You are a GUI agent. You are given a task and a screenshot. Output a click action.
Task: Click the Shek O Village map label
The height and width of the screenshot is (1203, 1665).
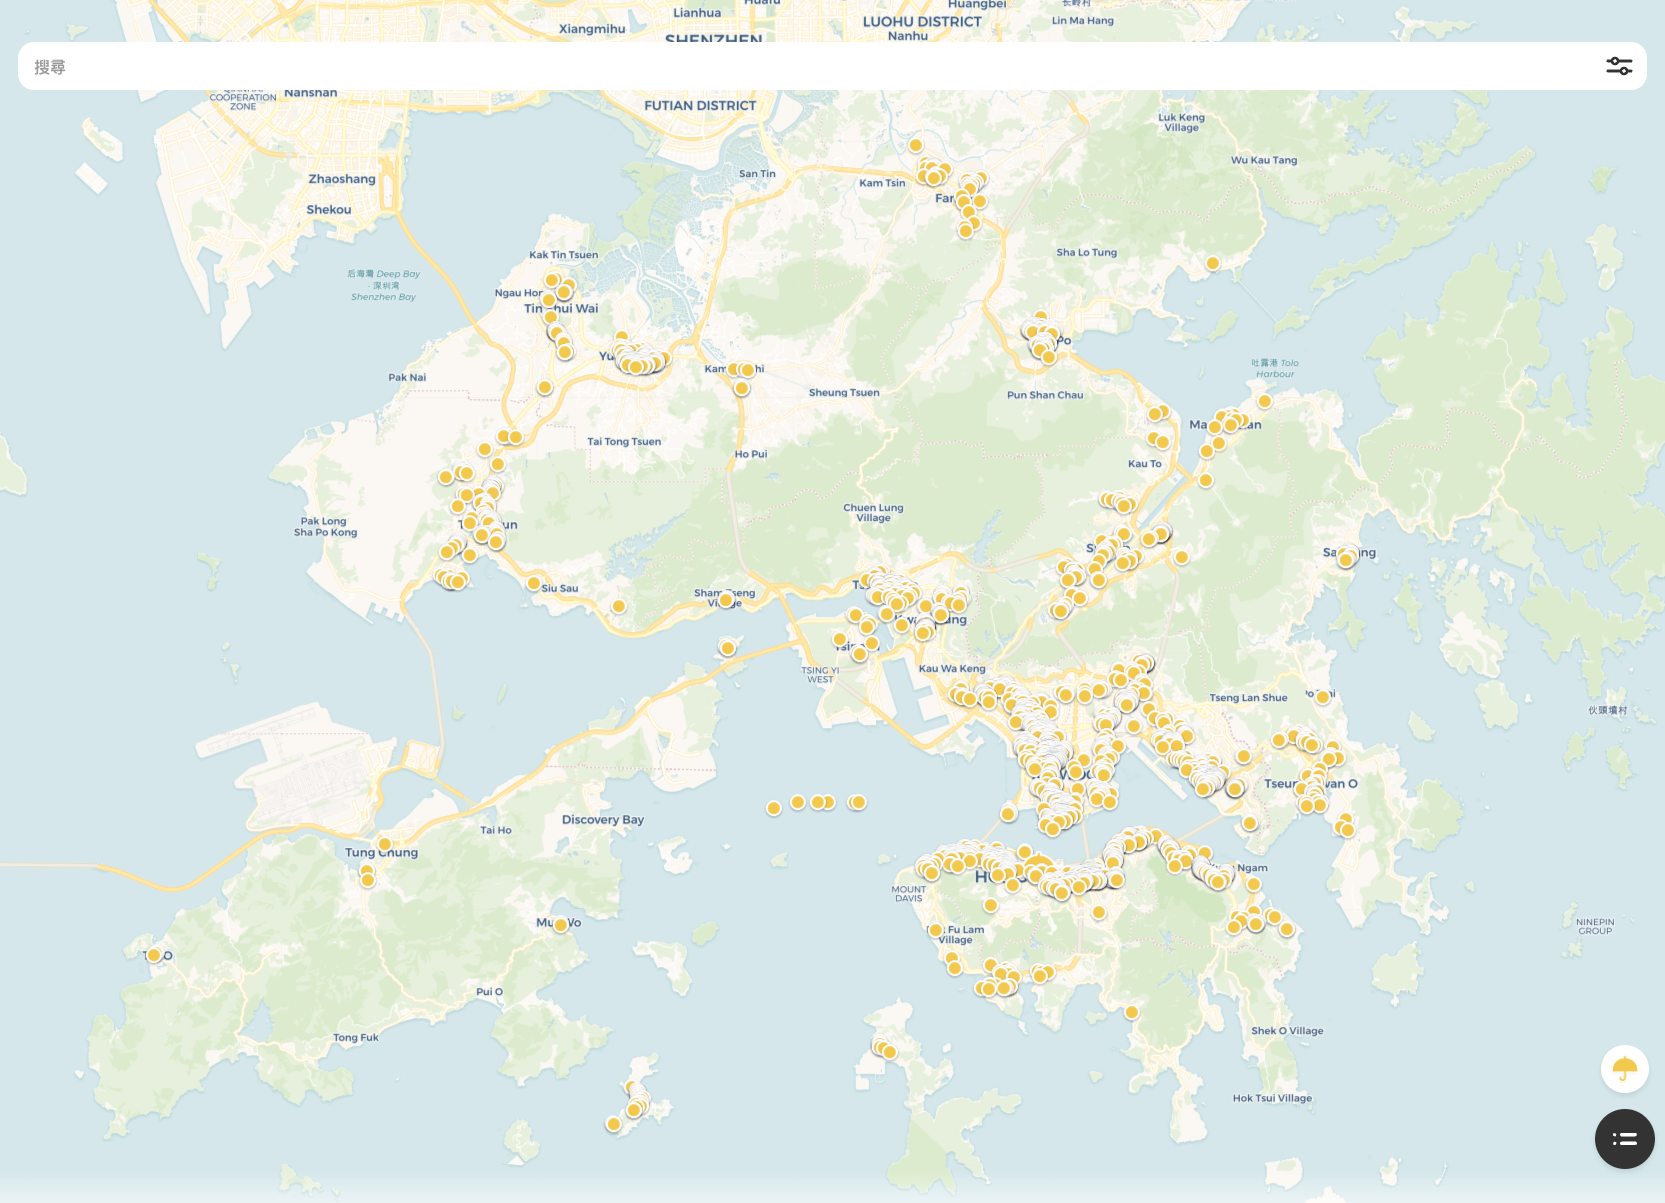1287,1031
